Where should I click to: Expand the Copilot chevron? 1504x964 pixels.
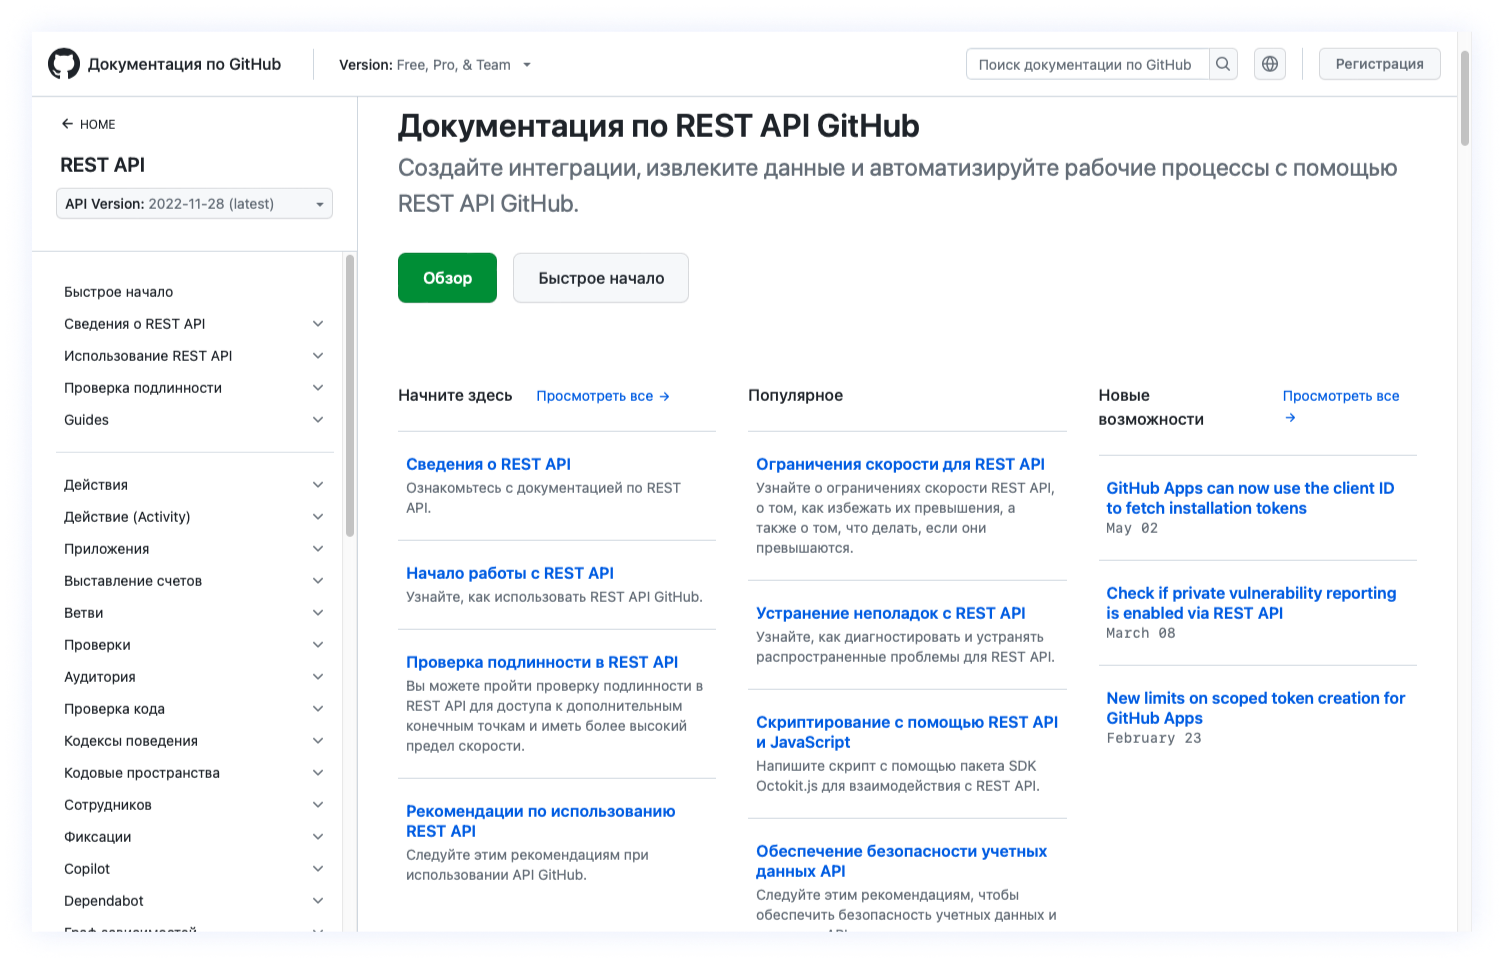318,869
